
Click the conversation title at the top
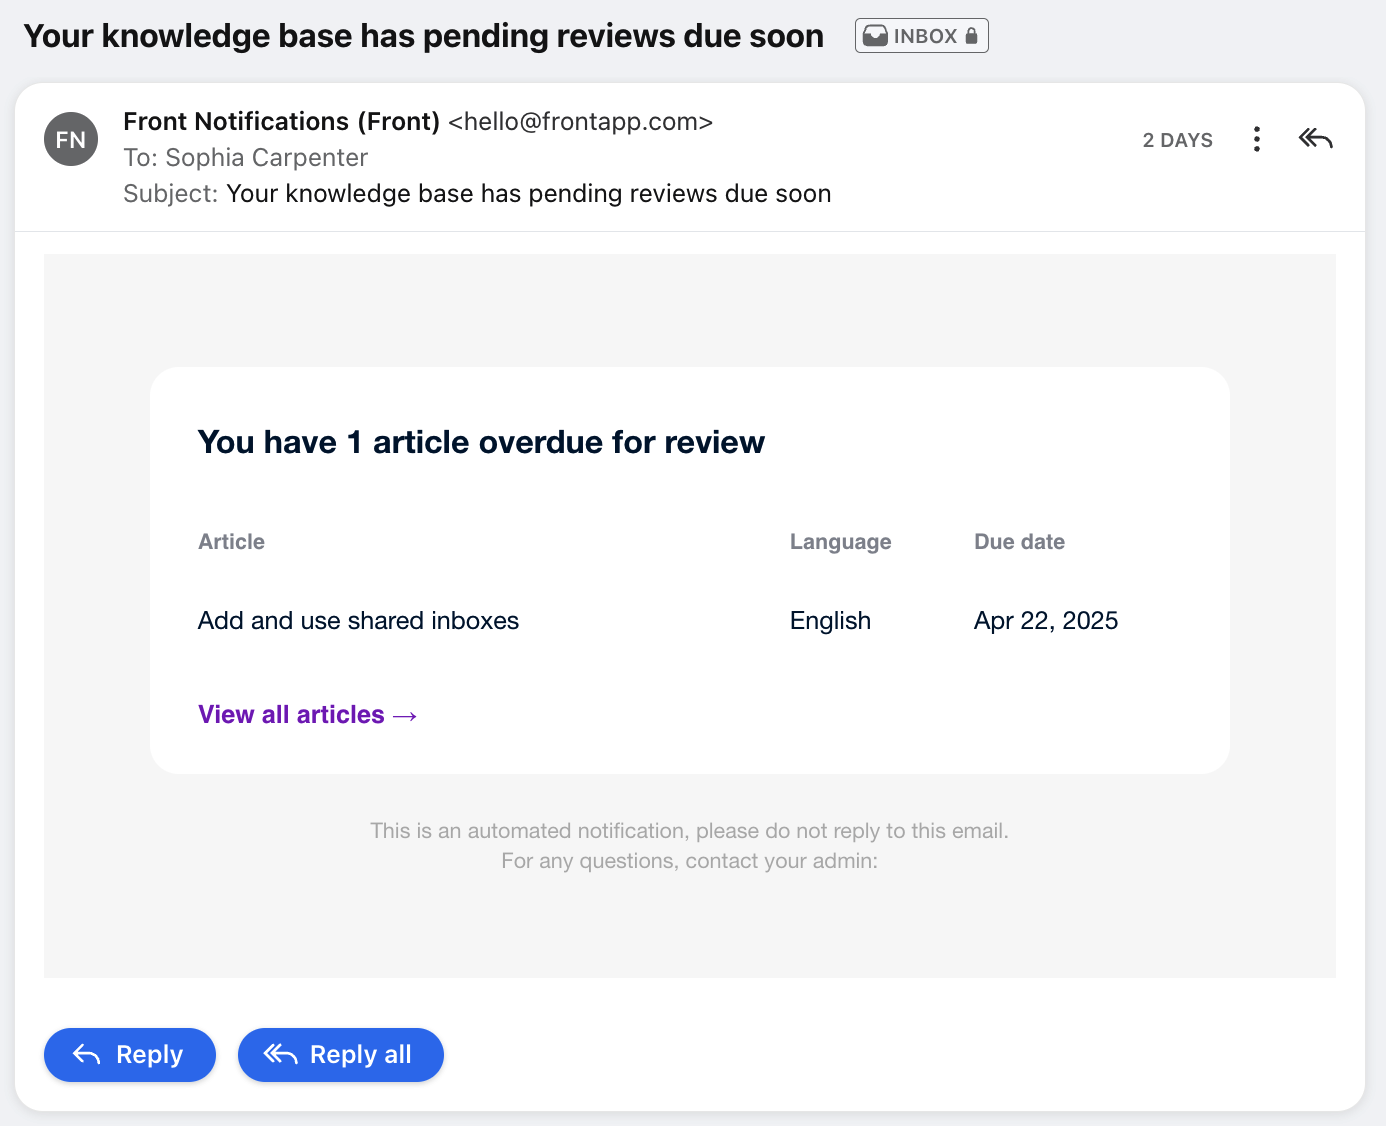(423, 36)
